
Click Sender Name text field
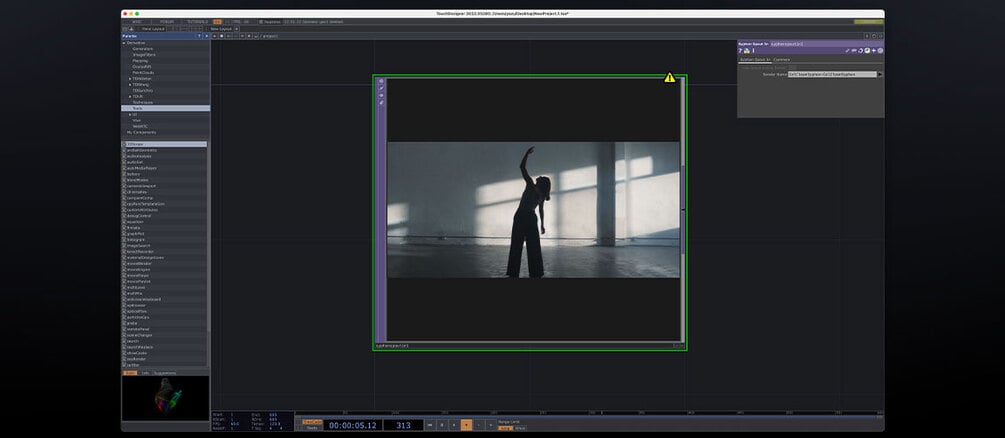832,74
